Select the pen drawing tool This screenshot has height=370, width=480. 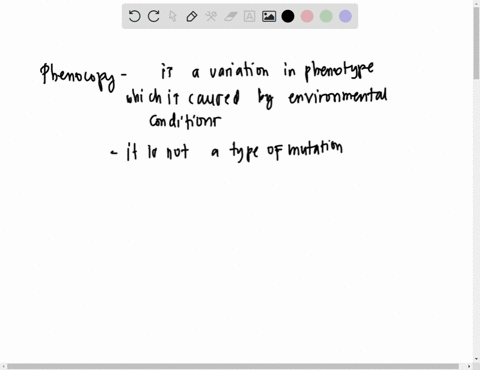[x=192, y=16]
